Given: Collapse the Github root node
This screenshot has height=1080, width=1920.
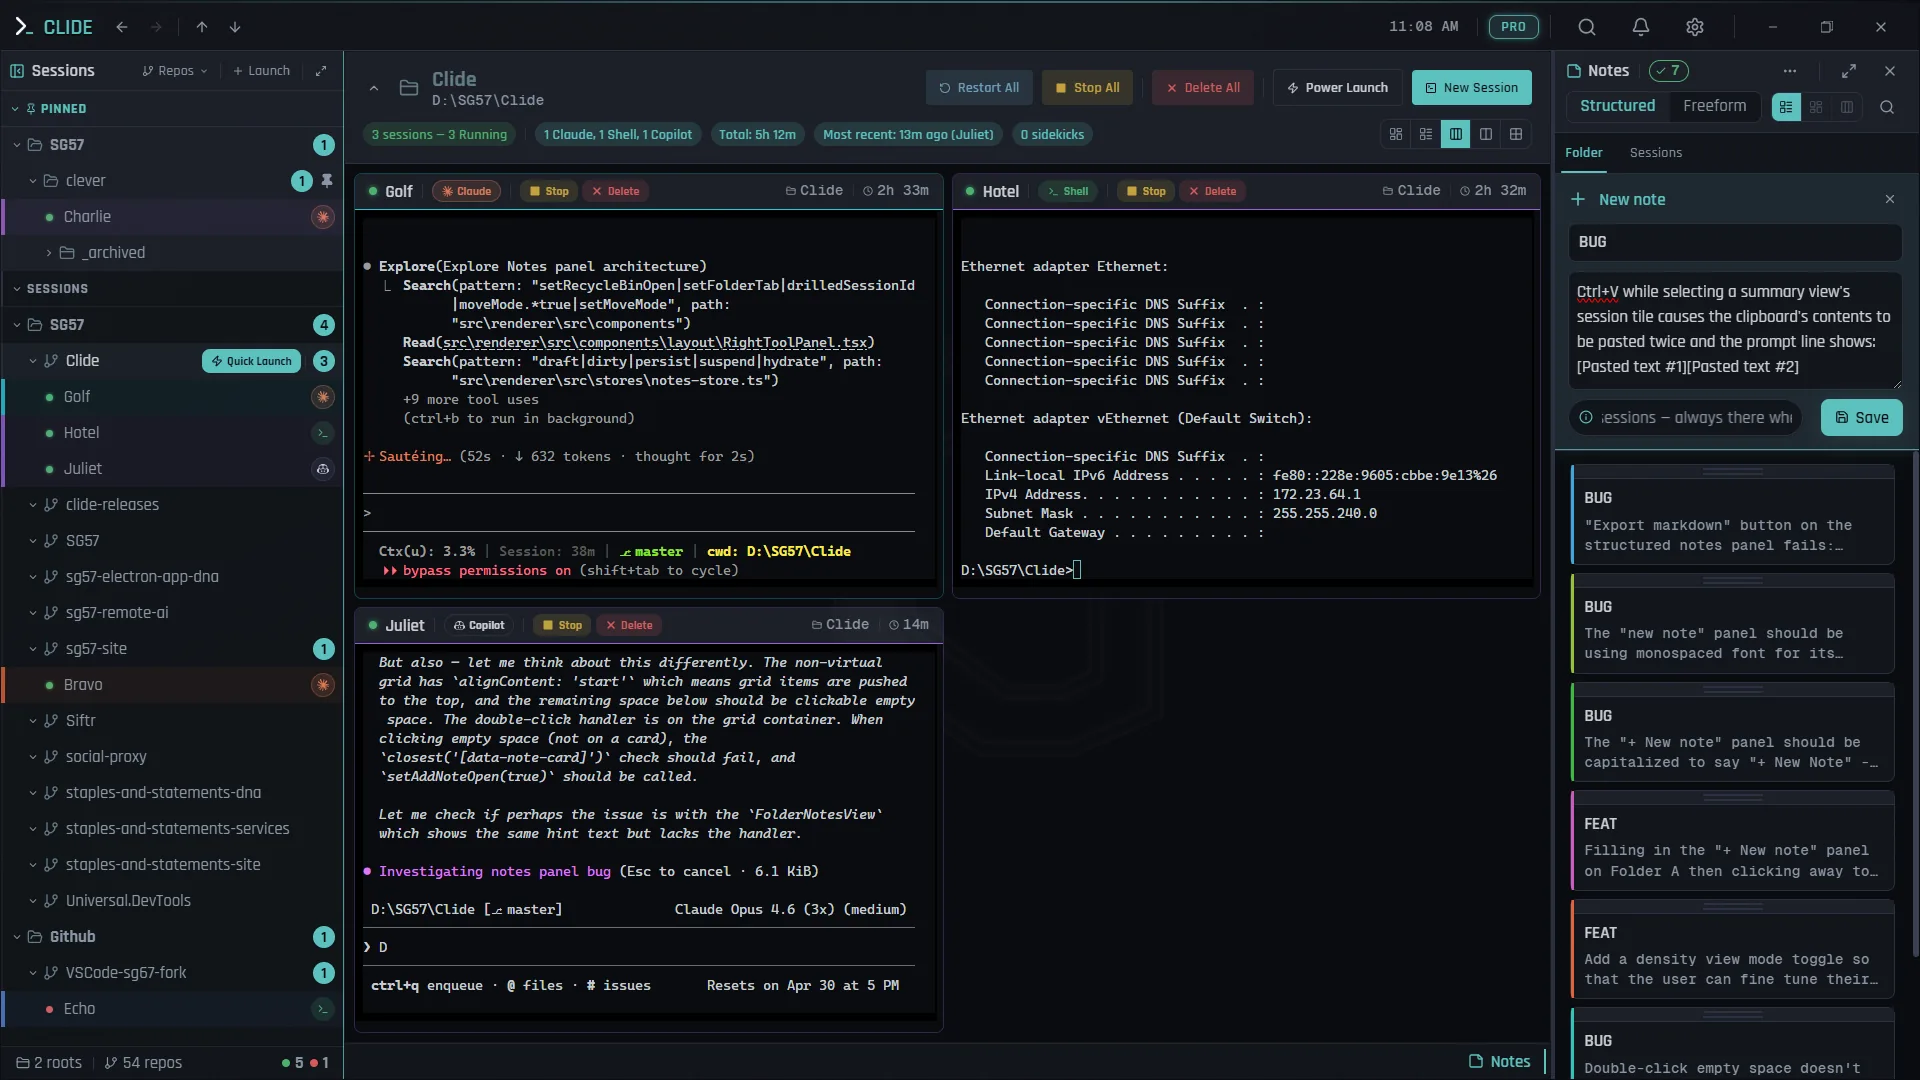Looking at the screenshot, I should (x=16, y=937).
